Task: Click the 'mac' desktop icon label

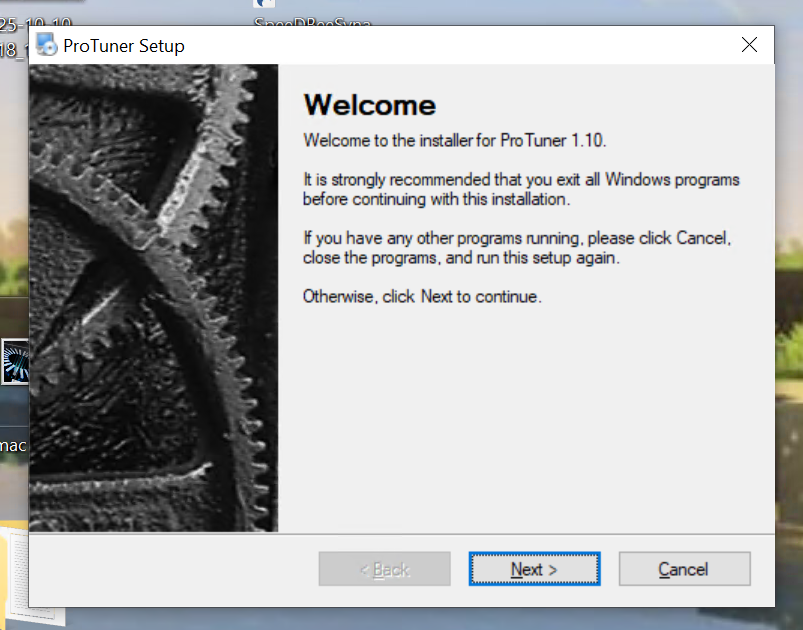Action: pos(12,444)
